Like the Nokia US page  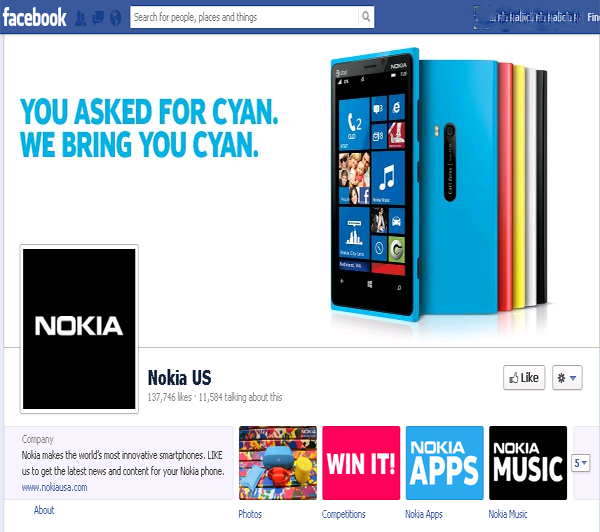coord(524,378)
